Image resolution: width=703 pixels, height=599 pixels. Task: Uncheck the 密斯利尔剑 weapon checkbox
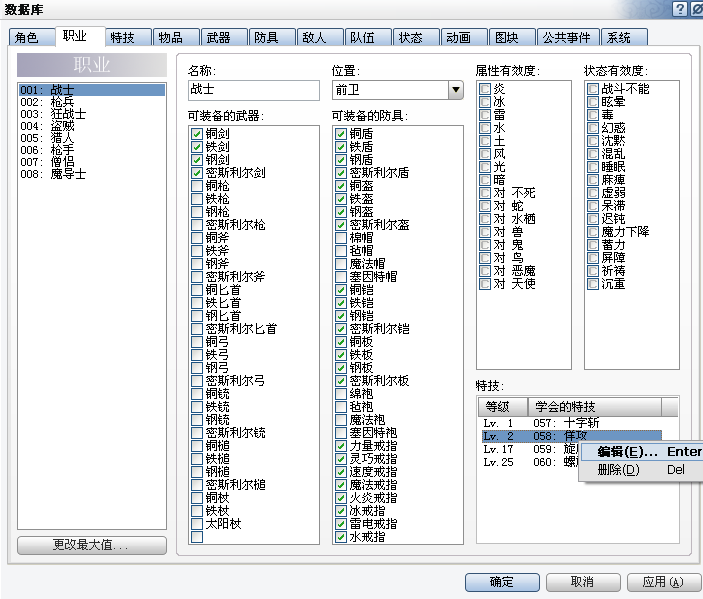pyautogui.click(x=197, y=173)
